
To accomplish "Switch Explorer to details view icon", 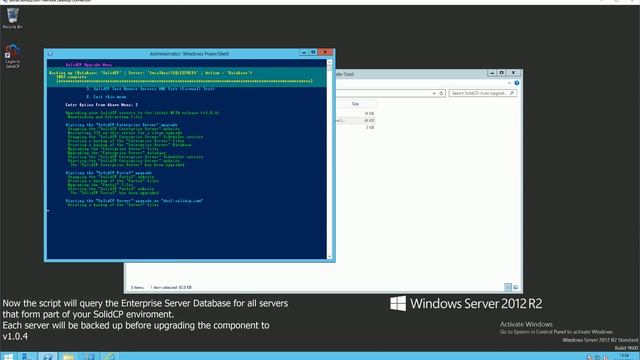I will pos(508,287).
